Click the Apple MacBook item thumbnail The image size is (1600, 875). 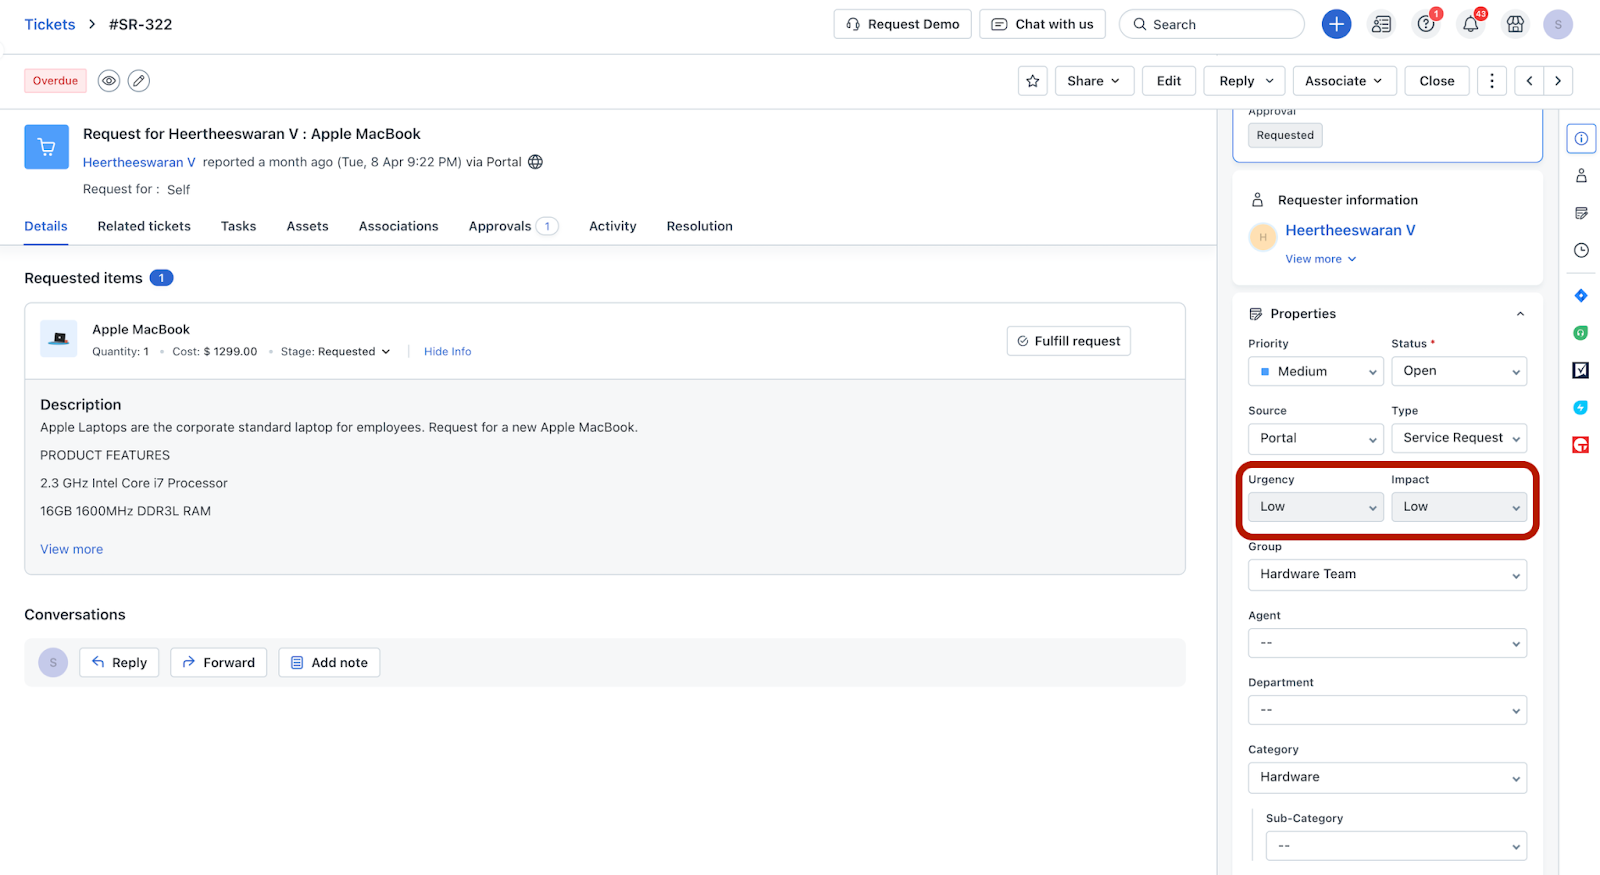(x=59, y=339)
